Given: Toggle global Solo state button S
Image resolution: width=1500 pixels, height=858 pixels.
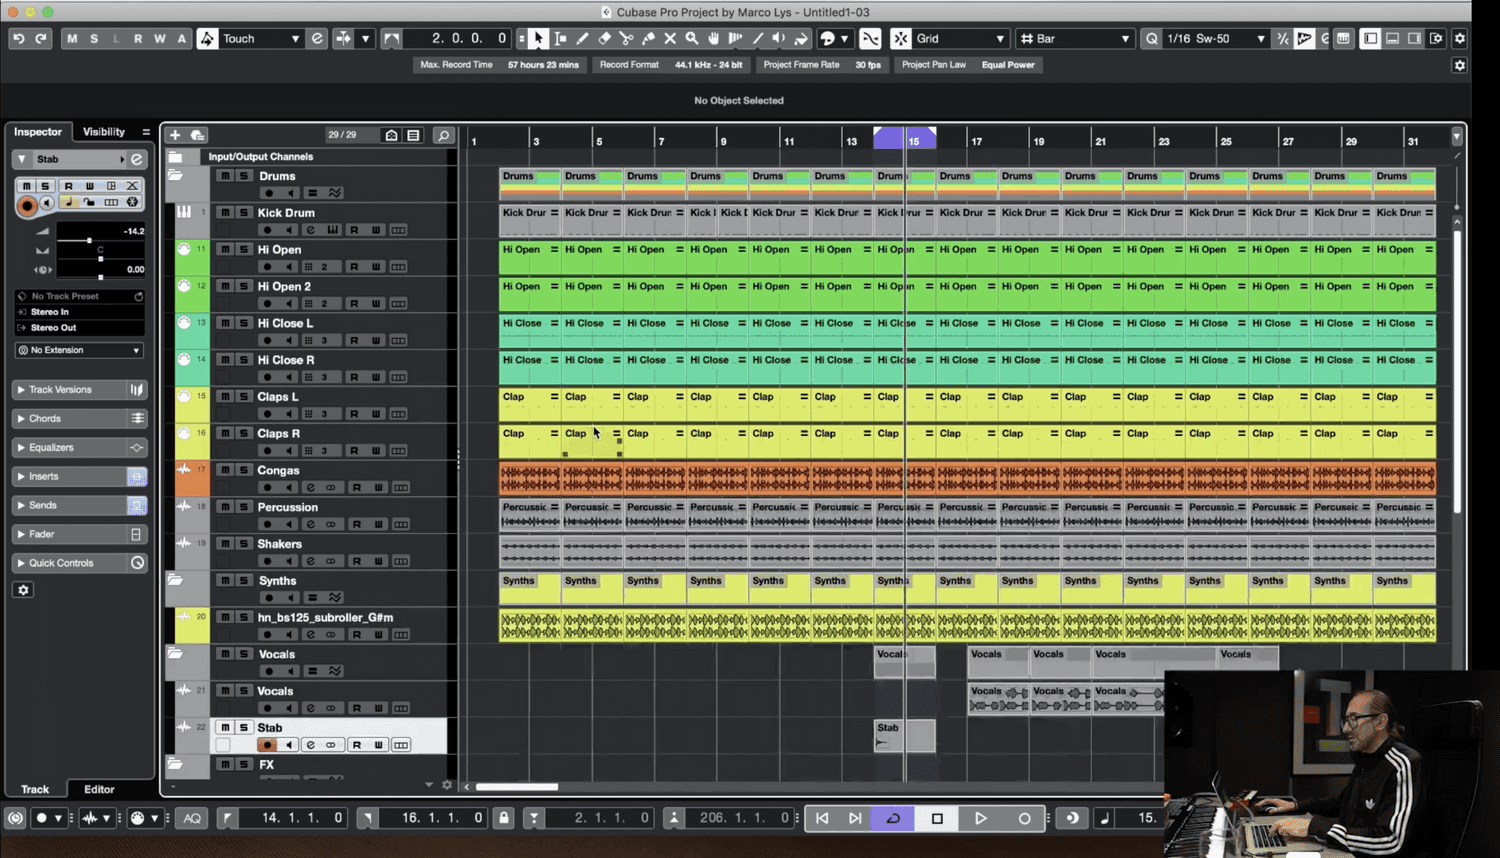Looking at the screenshot, I should (x=94, y=38).
